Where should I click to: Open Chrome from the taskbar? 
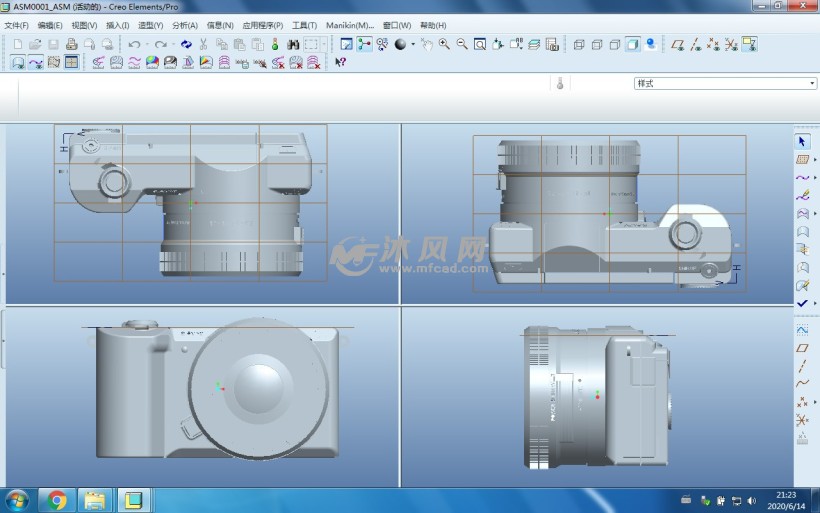[56, 500]
